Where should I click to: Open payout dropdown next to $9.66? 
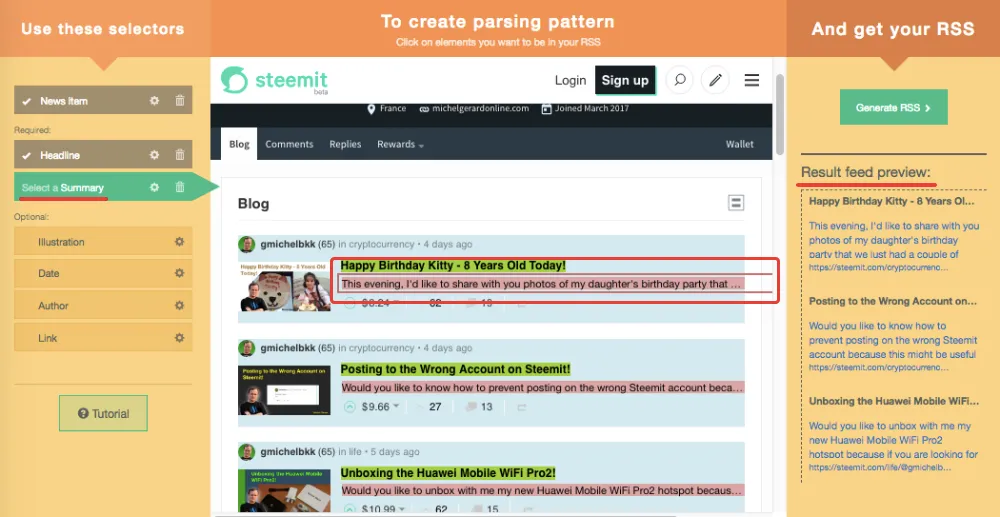point(396,407)
